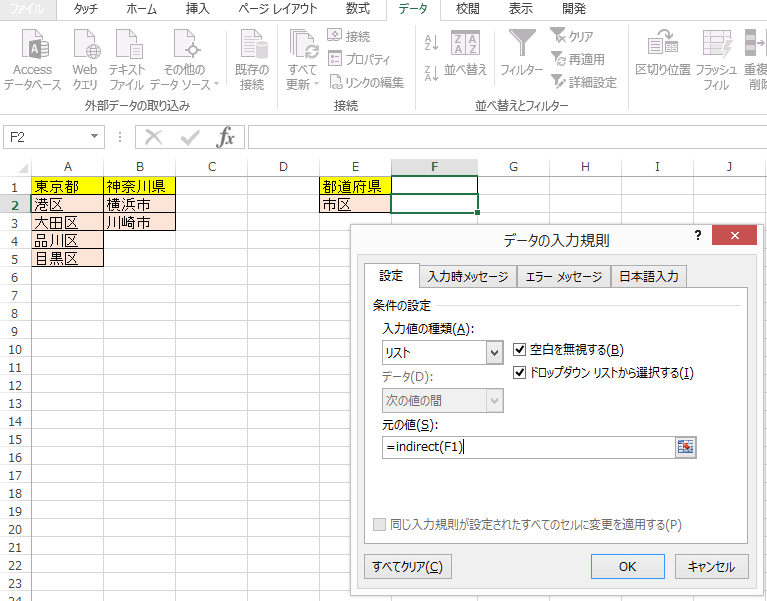Click the すべてクリア button
This screenshot has width=767, height=601.
407,567
